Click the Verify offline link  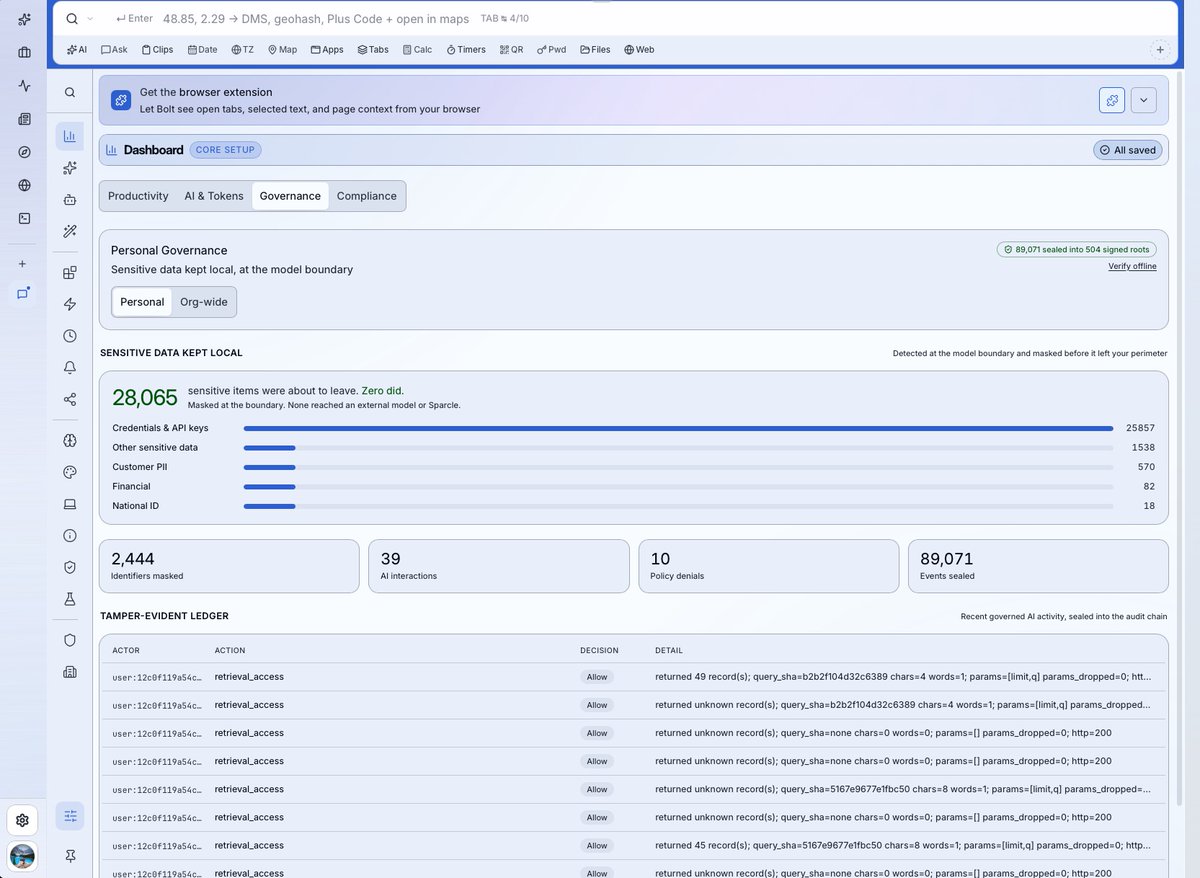[1132, 266]
